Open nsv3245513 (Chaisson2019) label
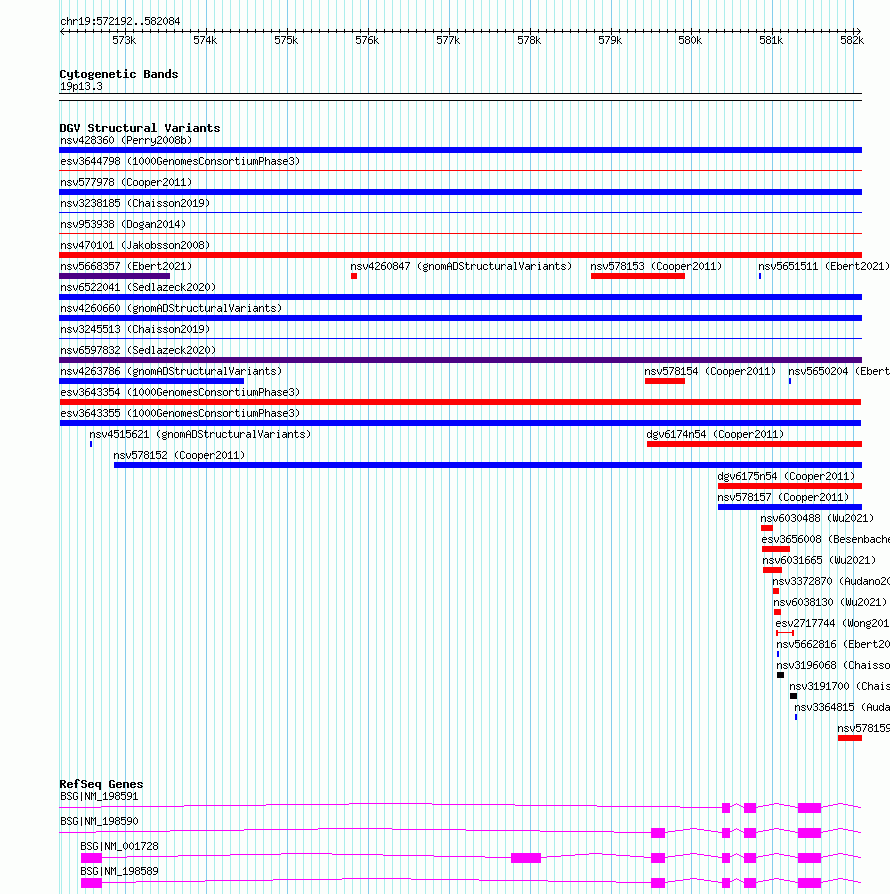 coord(135,330)
